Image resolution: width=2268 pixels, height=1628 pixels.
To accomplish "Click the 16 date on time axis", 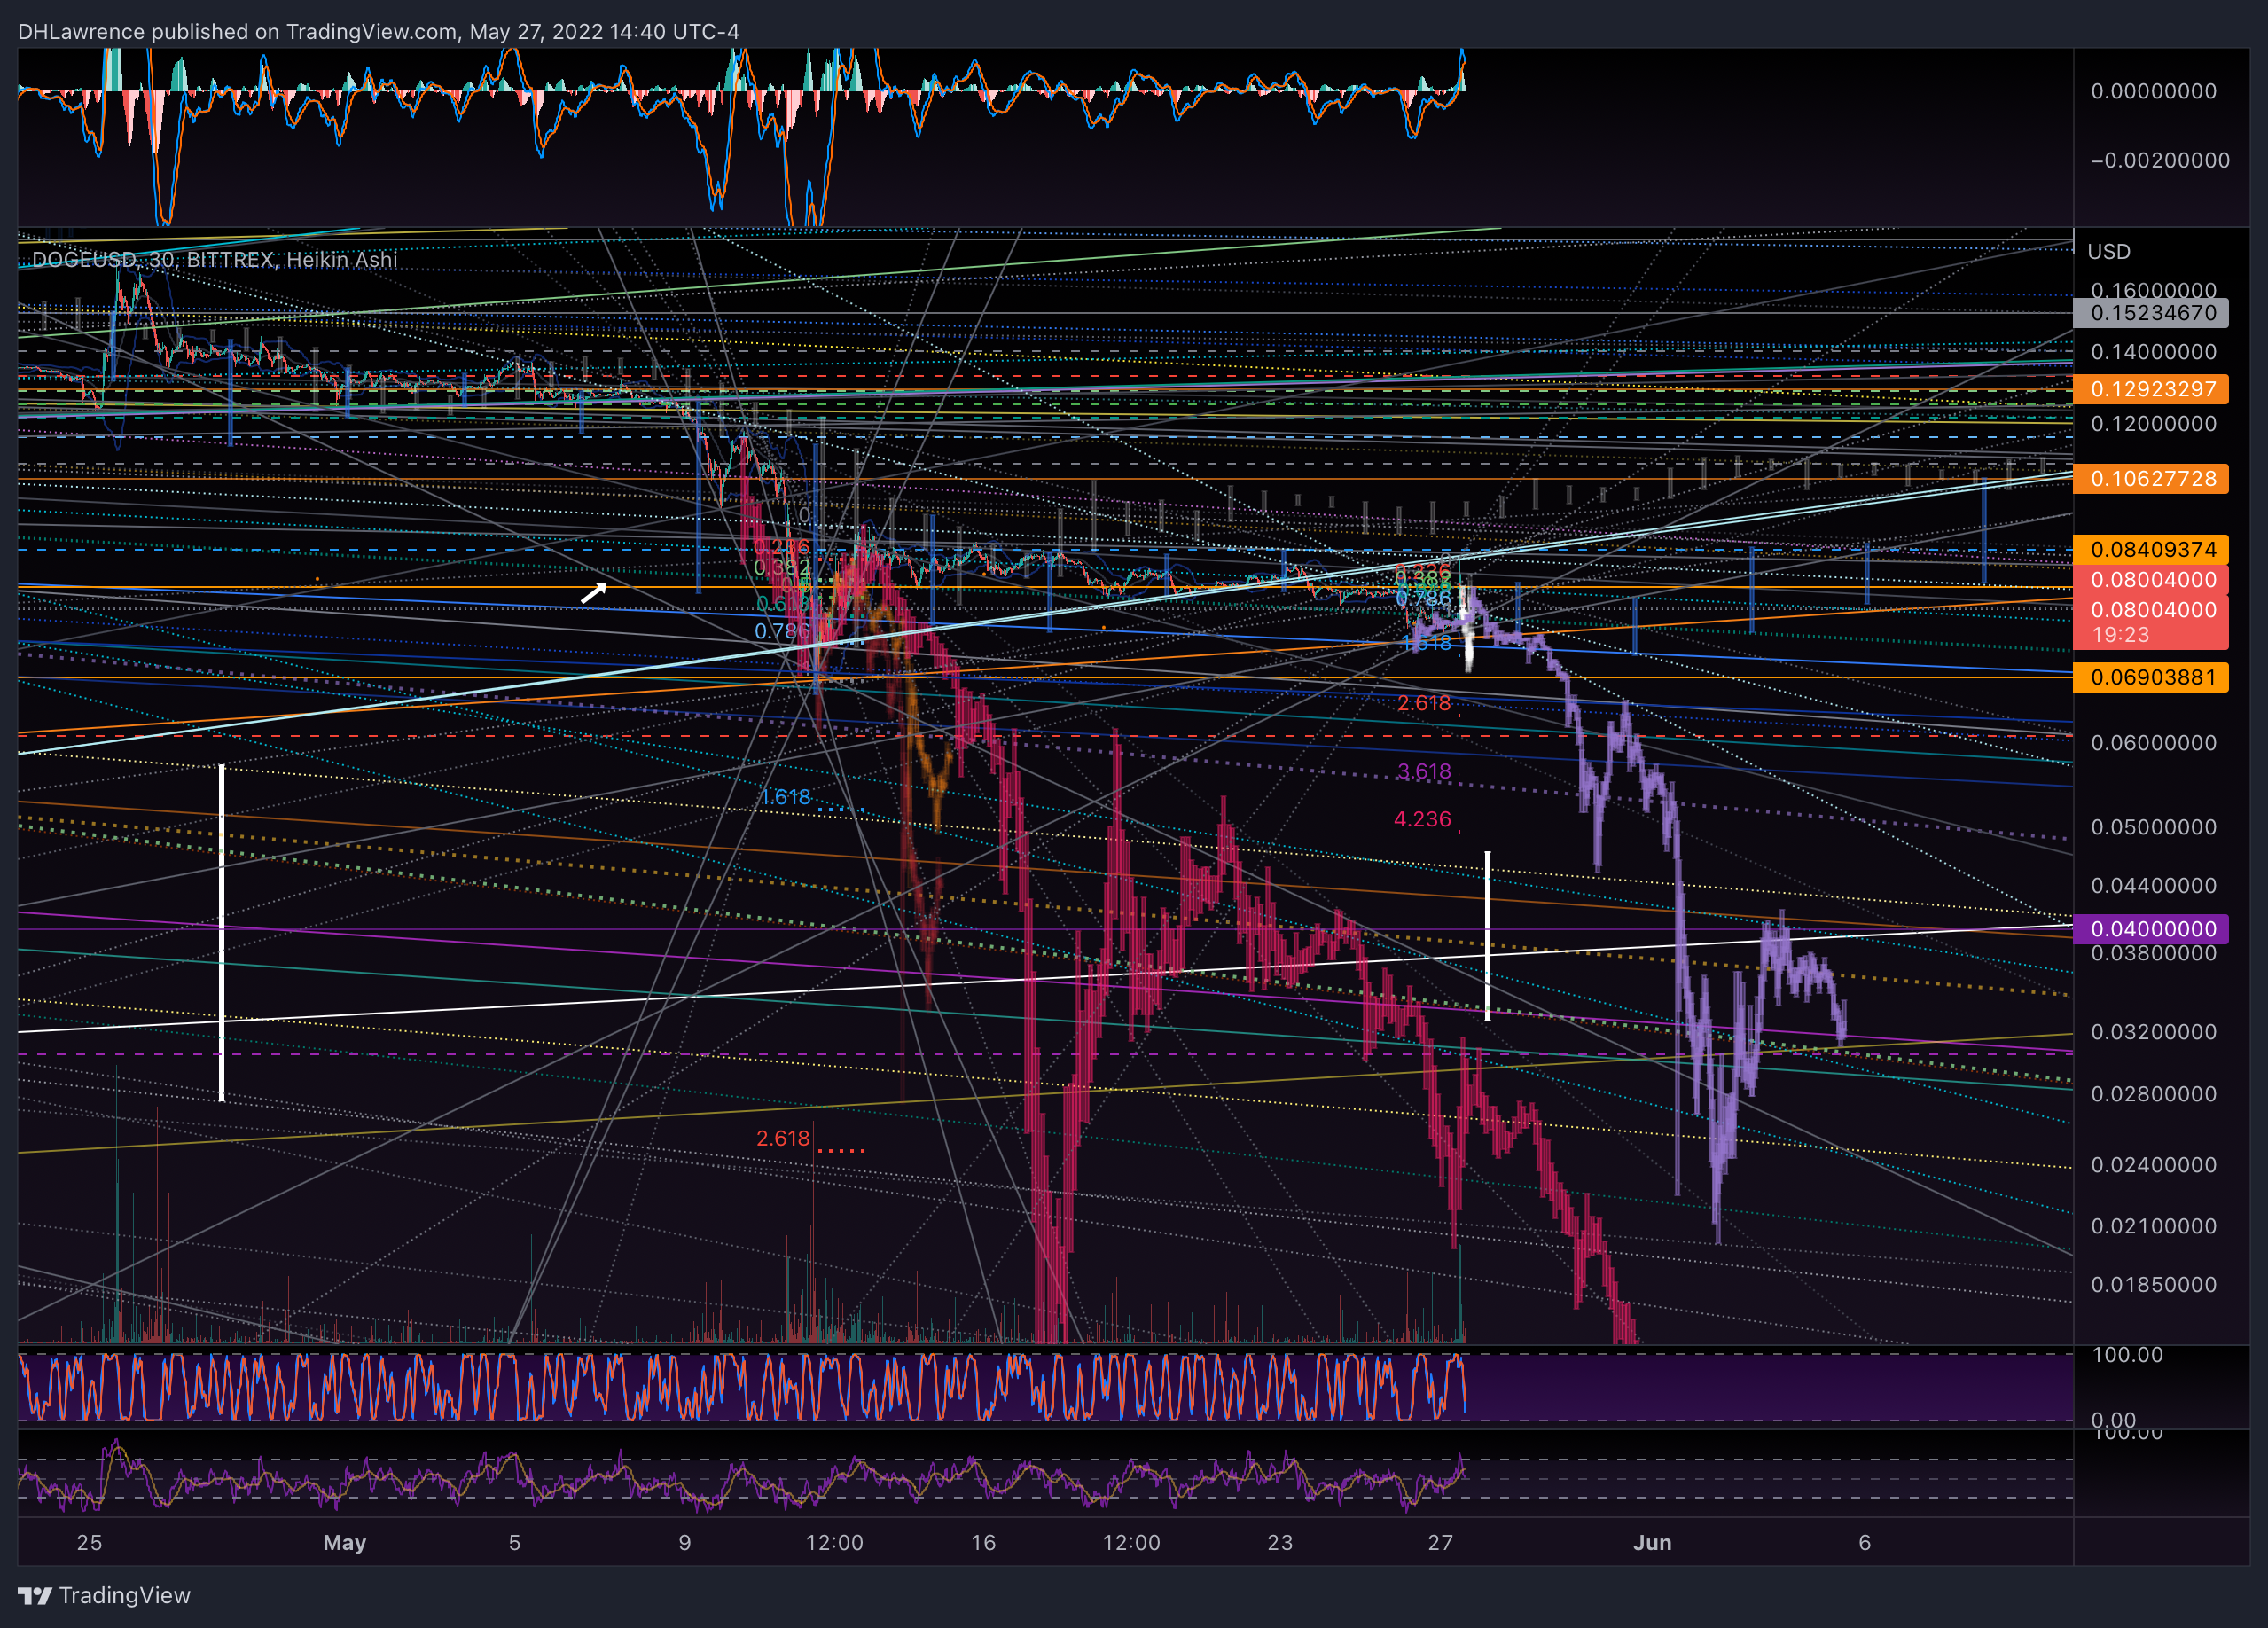I will (x=984, y=1543).
